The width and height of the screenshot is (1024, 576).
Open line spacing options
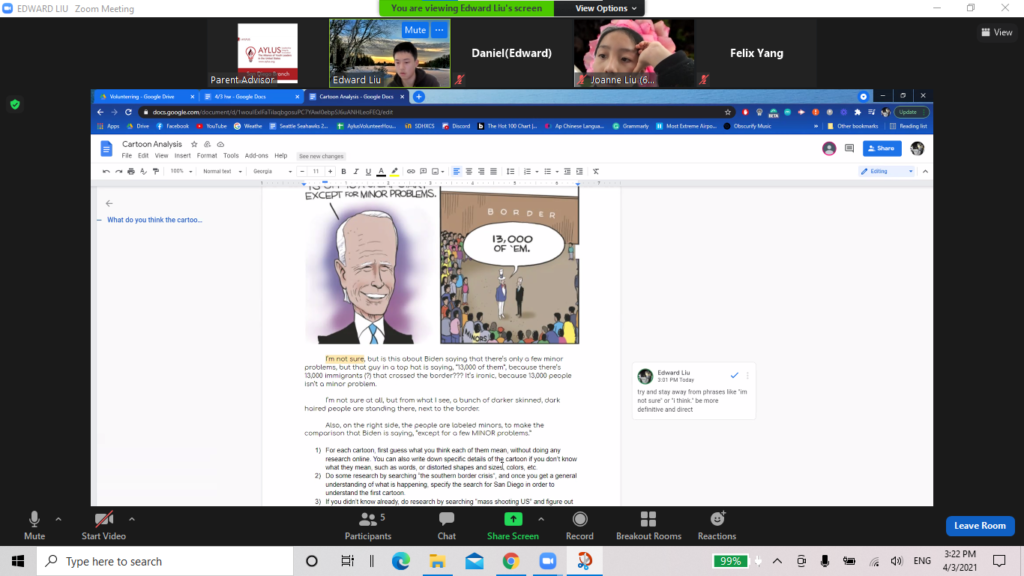(x=511, y=171)
